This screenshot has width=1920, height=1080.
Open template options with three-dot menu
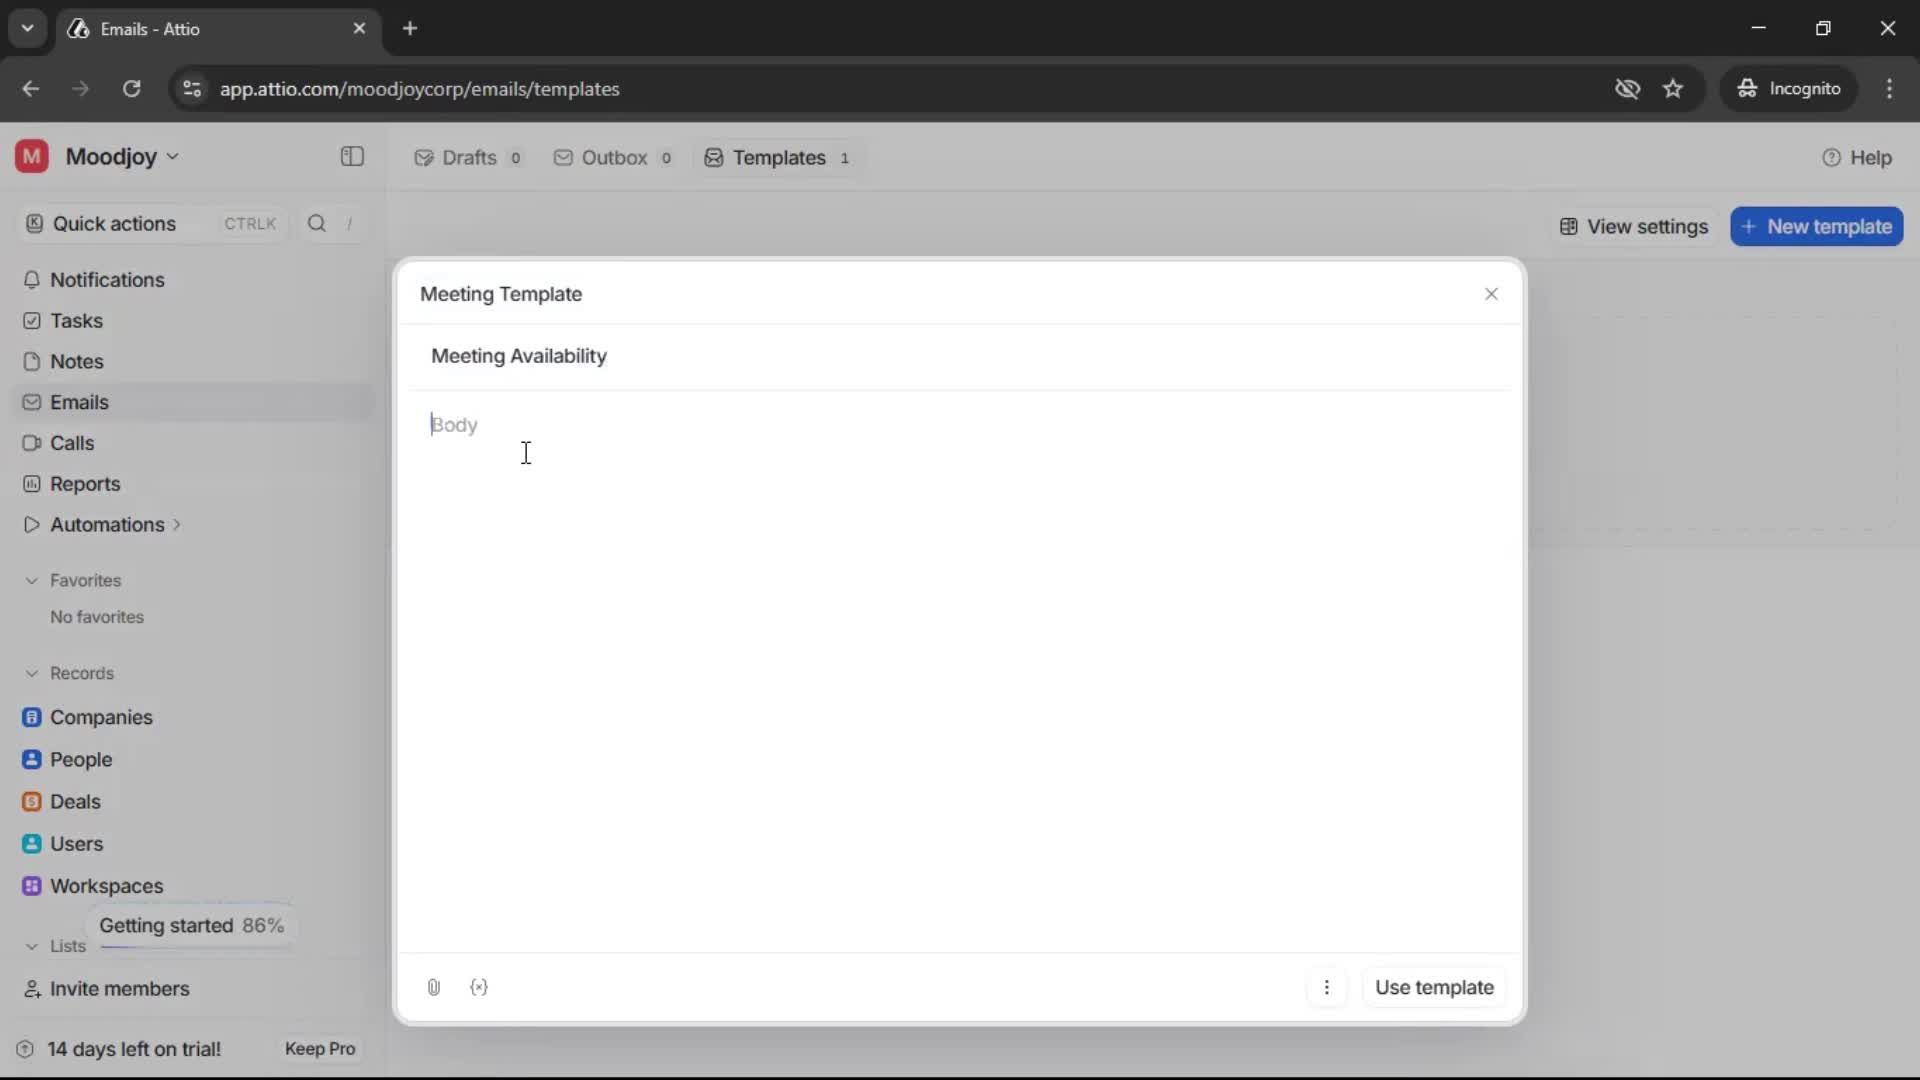pos(1327,987)
